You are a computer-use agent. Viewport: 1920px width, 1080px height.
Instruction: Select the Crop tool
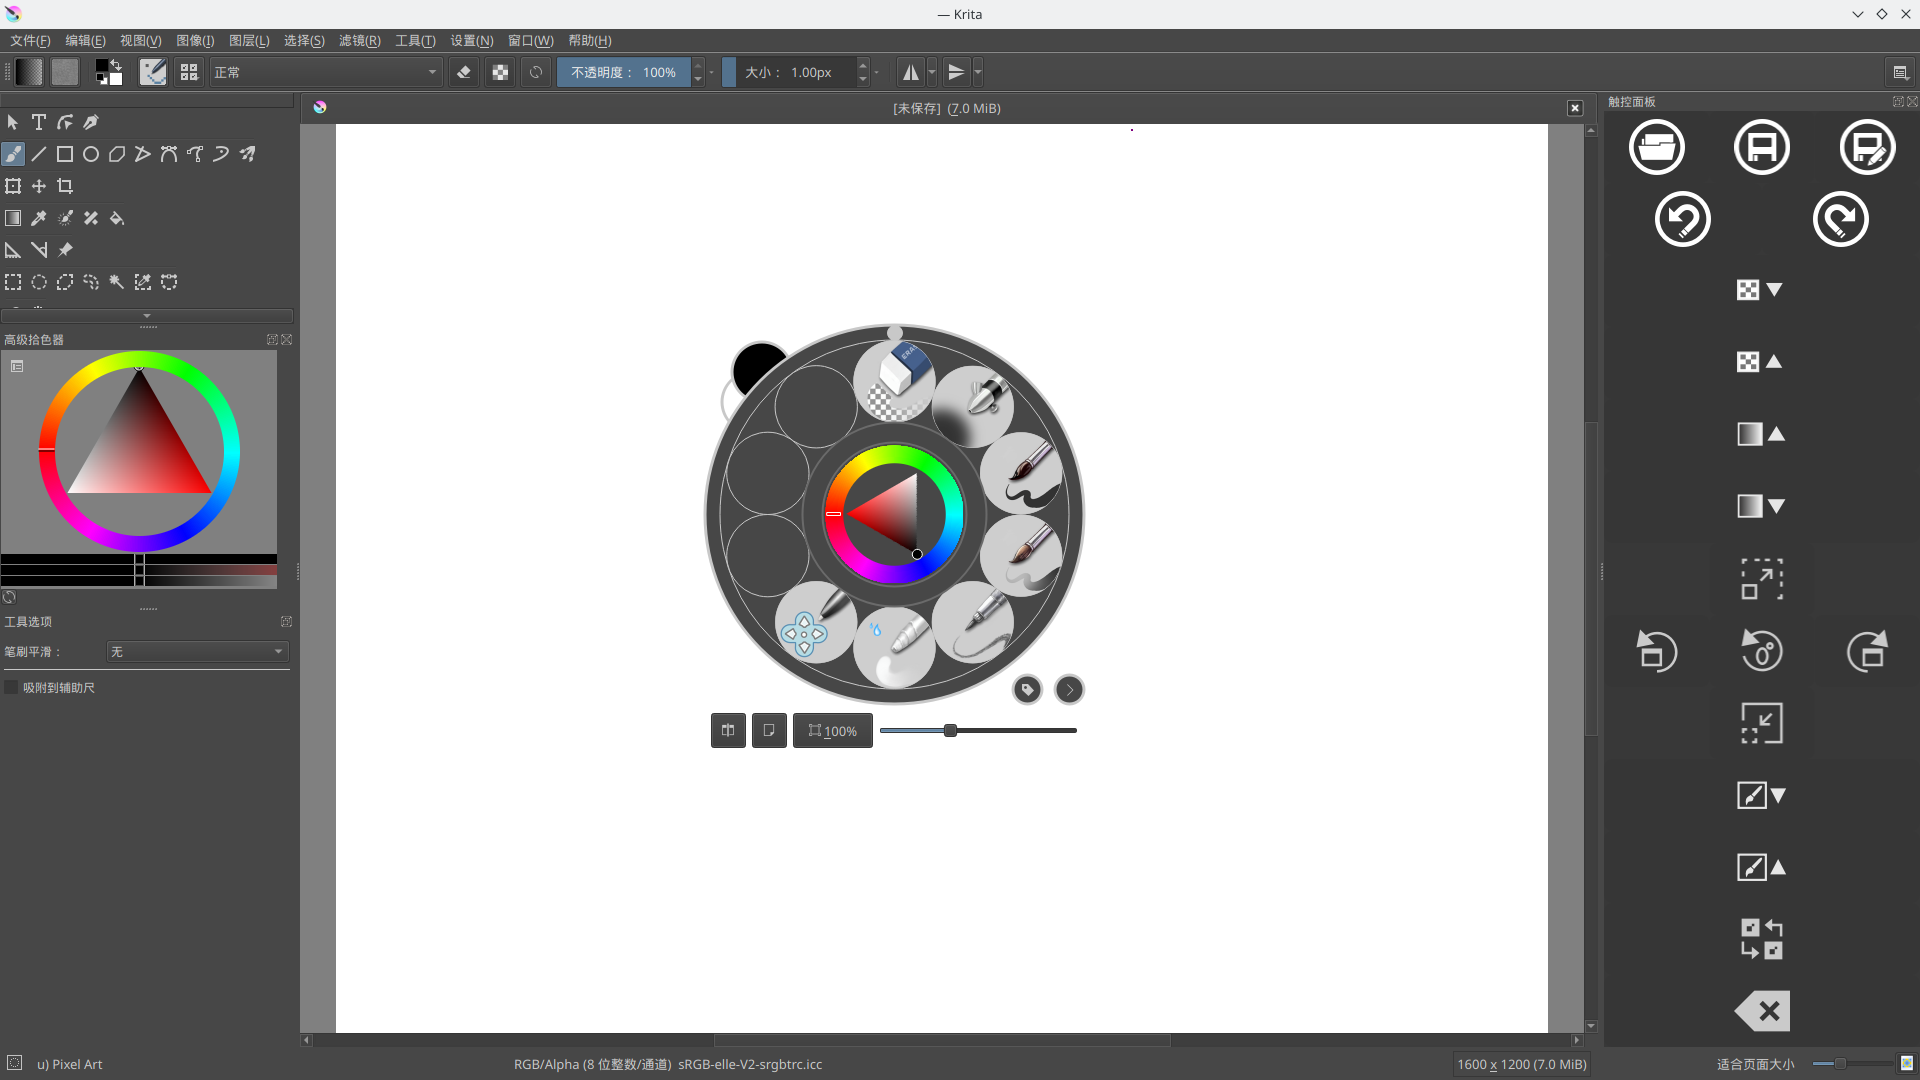point(64,186)
